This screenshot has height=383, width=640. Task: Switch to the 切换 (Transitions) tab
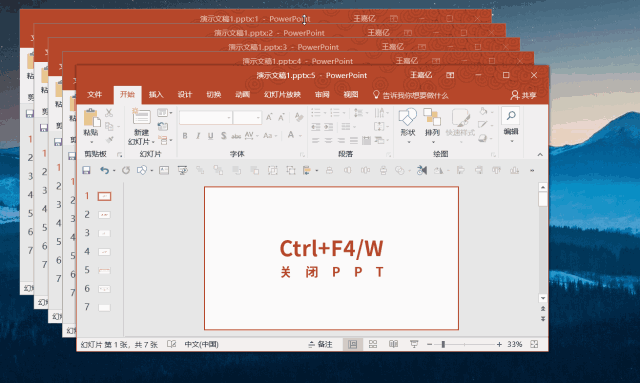coord(213,95)
